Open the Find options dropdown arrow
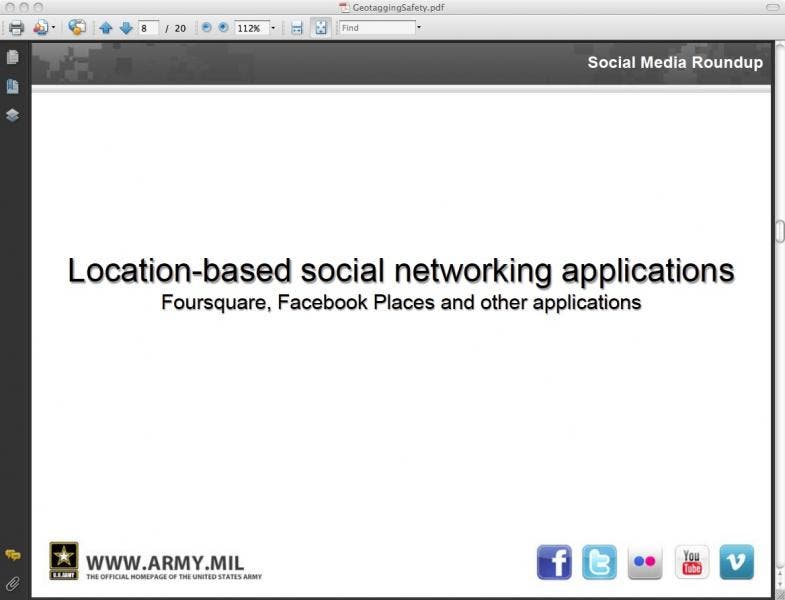785x600 pixels. (x=419, y=28)
